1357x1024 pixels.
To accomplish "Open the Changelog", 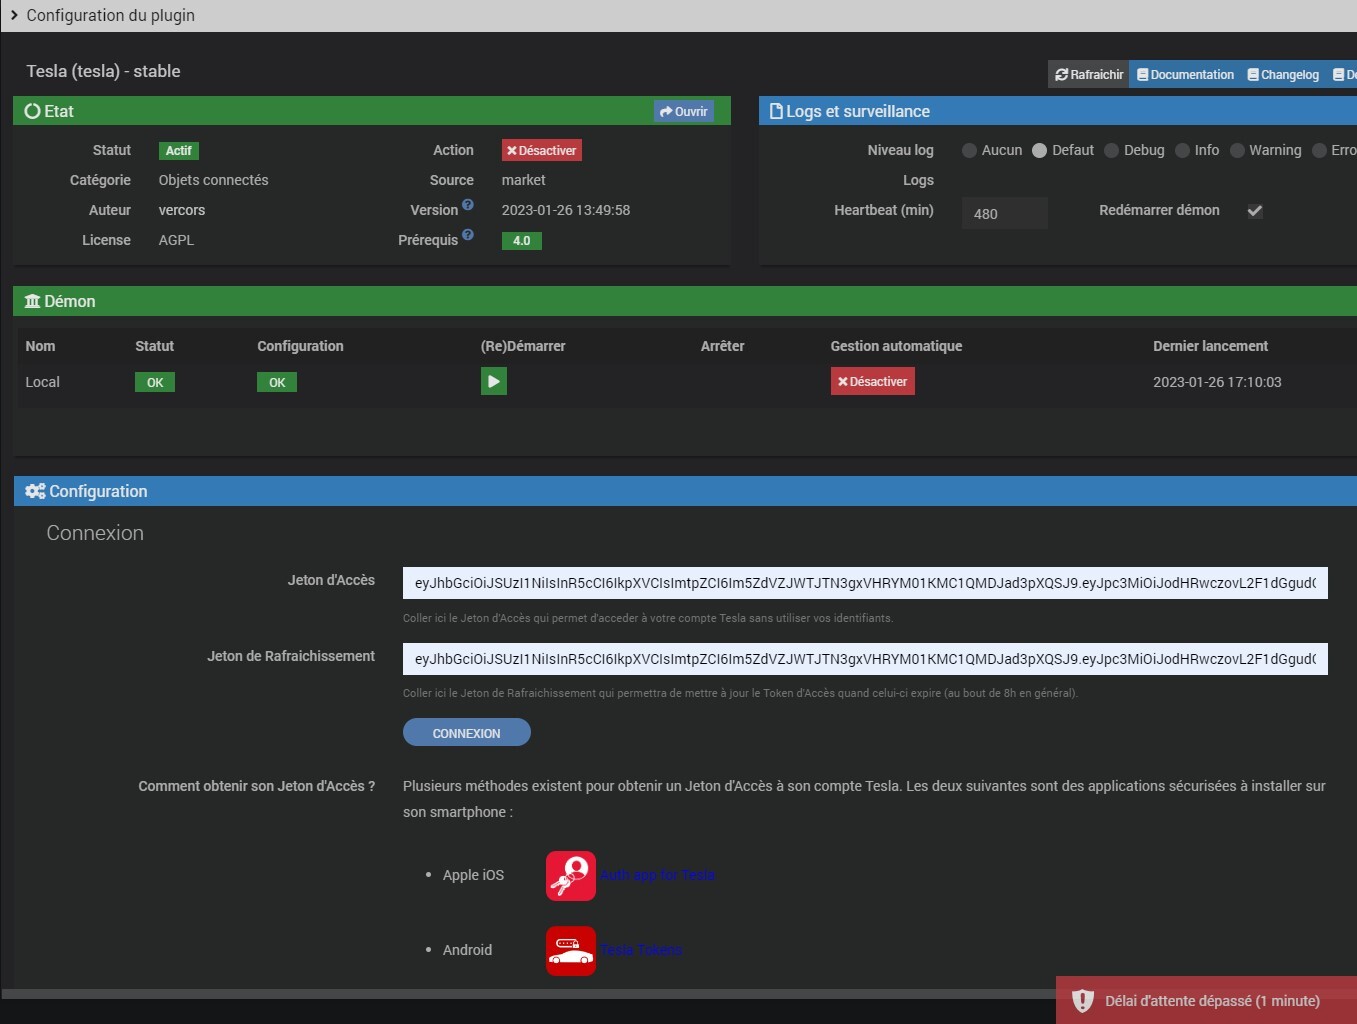I will (1283, 75).
